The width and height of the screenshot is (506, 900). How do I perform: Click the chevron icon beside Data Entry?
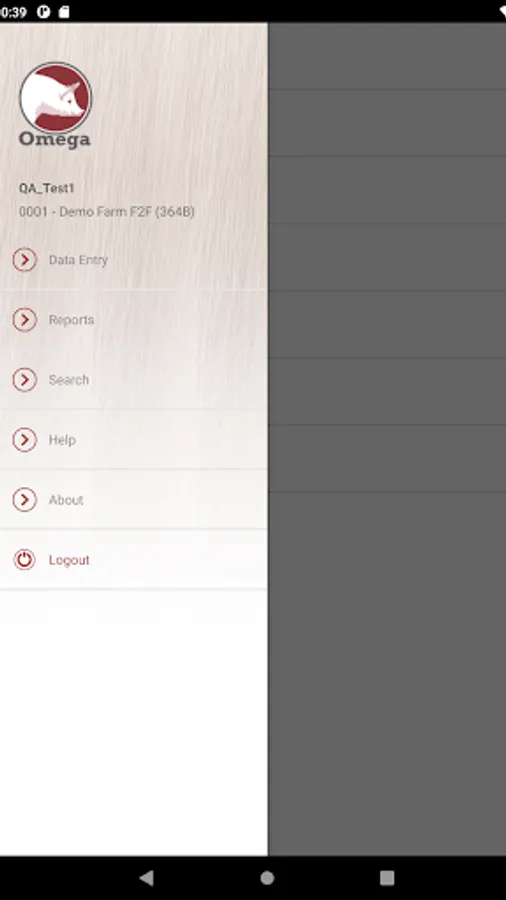[25, 260]
